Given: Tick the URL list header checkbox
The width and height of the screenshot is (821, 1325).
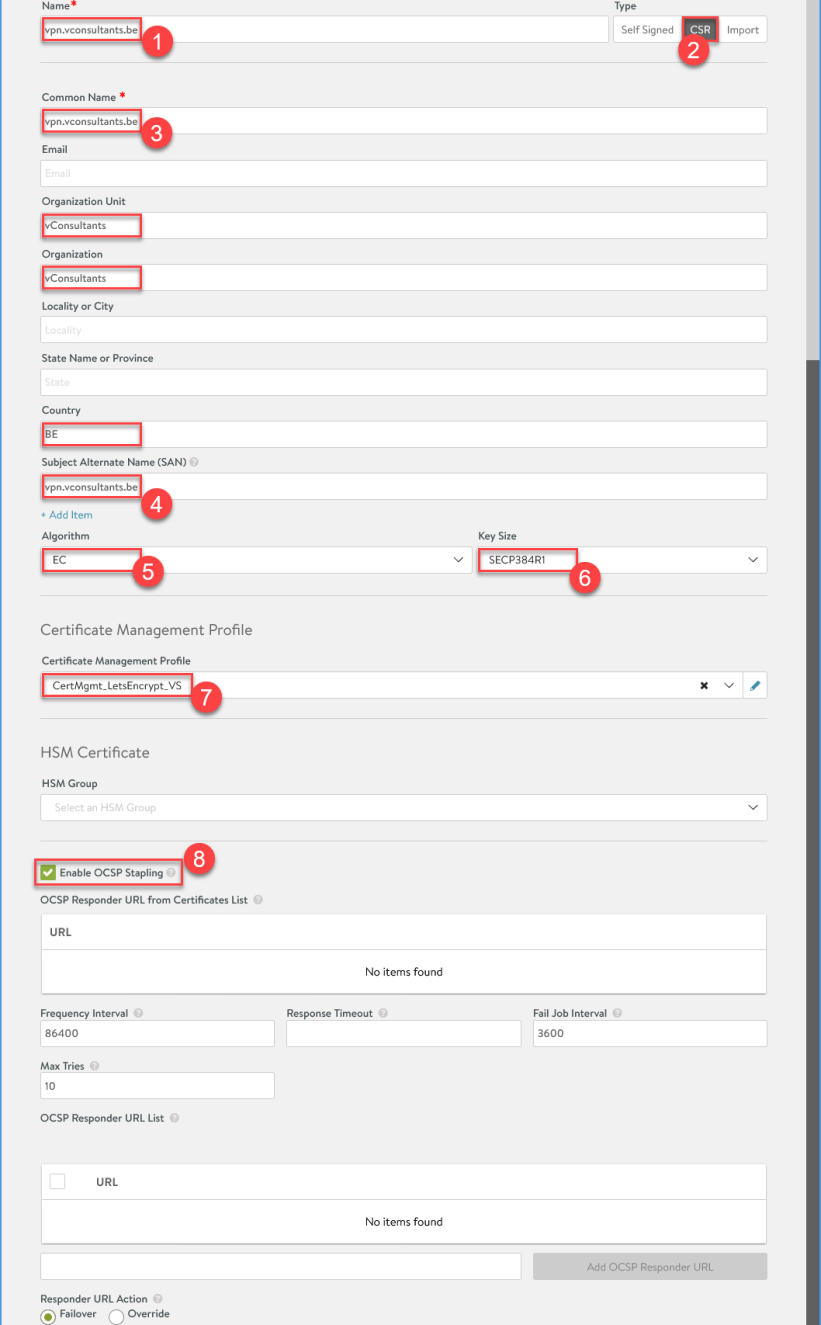Looking at the screenshot, I should click(x=58, y=1181).
